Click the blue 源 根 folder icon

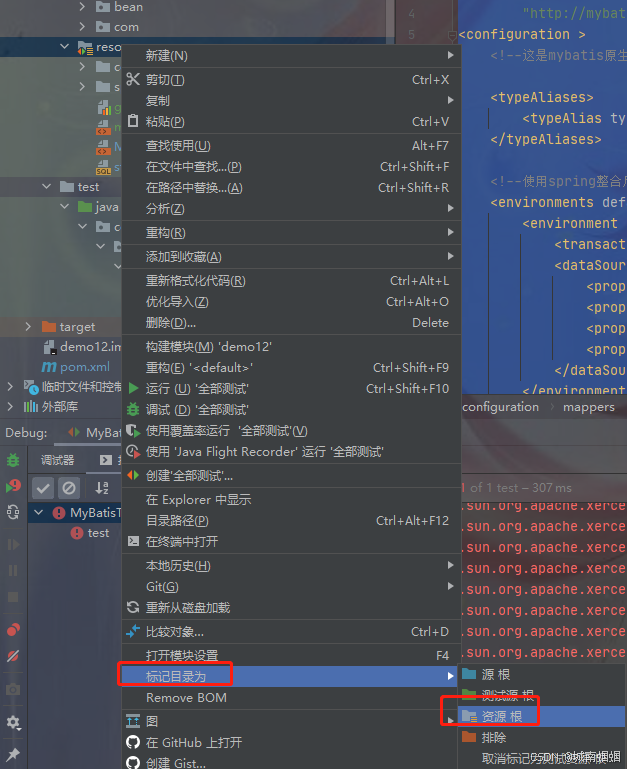(470, 674)
